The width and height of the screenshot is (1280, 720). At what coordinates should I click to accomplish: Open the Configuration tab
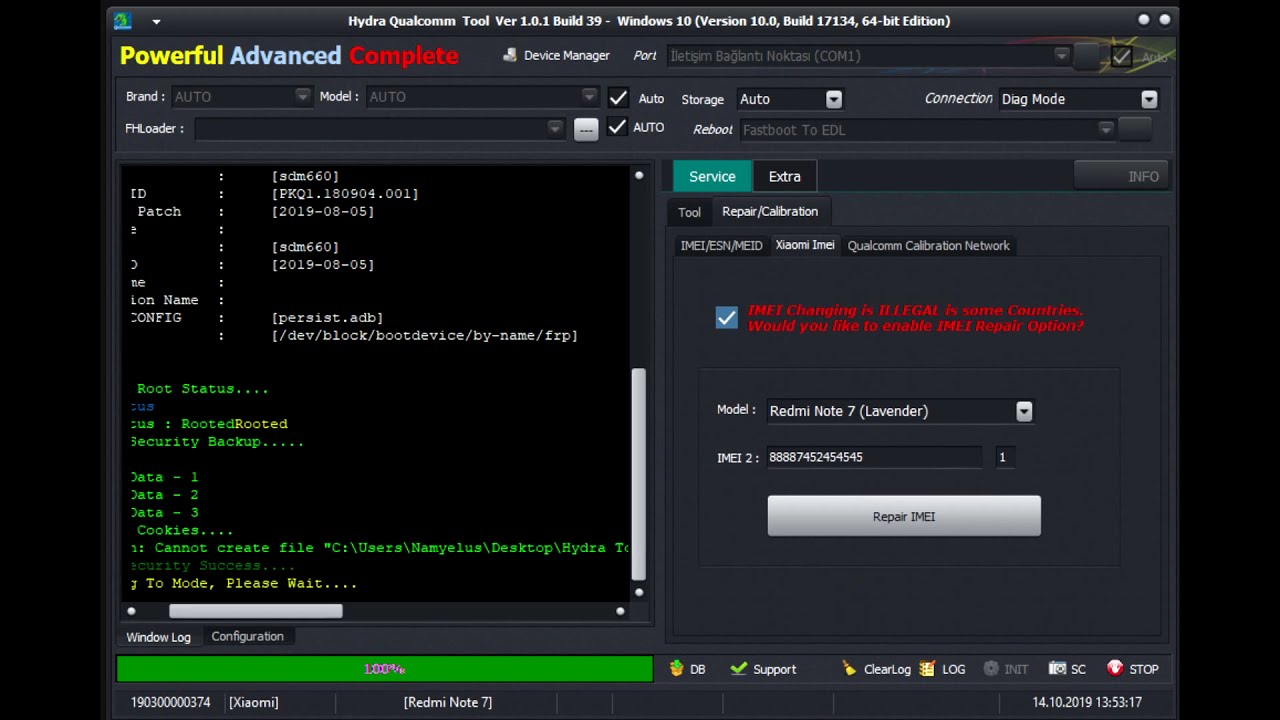click(x=247, y=636)
